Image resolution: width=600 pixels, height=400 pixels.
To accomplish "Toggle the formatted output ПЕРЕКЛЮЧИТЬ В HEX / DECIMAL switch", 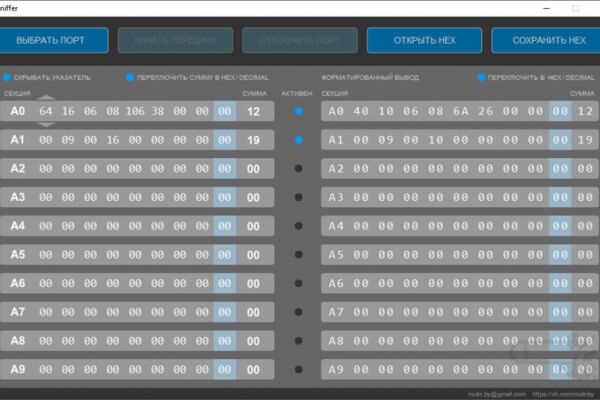I will (481, 77).
